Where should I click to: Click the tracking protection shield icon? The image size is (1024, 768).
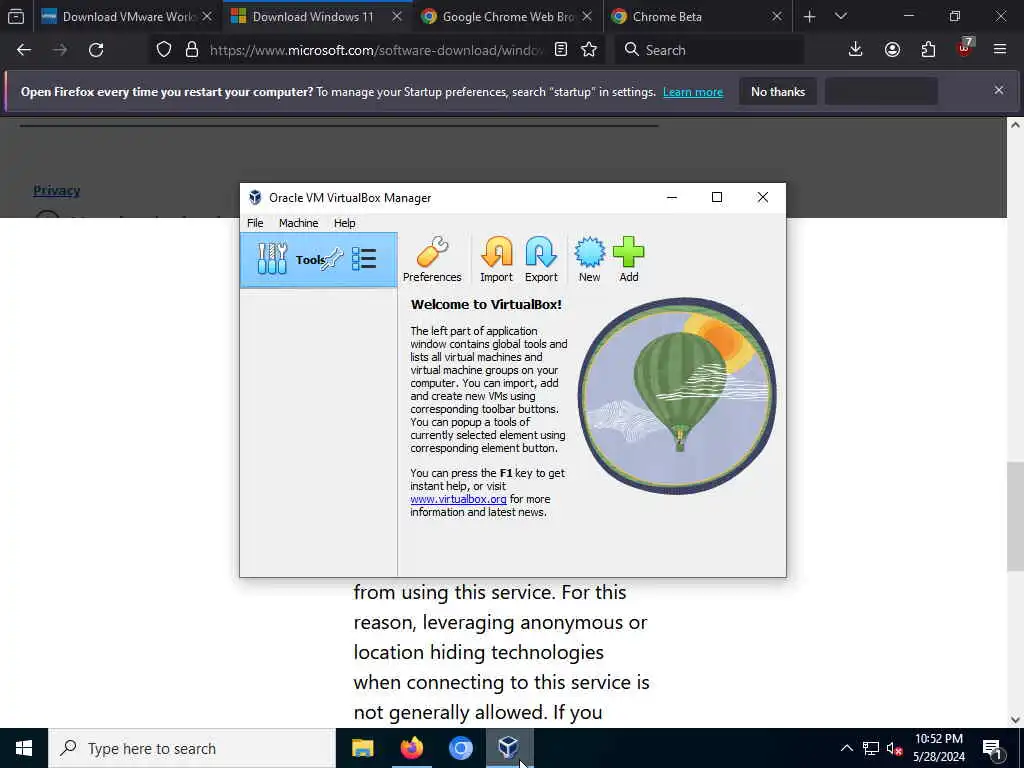click(x=164, y=50)
